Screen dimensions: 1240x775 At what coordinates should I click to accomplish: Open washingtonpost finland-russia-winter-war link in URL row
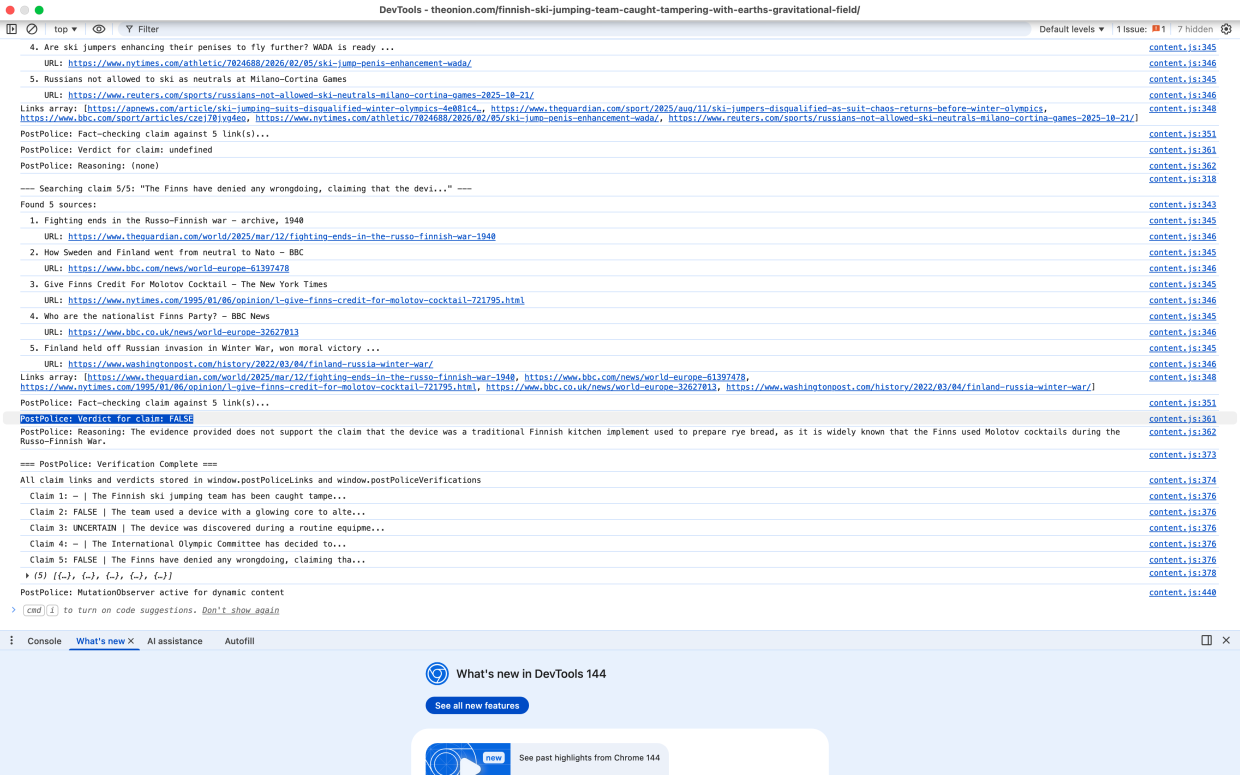point(251,365)
